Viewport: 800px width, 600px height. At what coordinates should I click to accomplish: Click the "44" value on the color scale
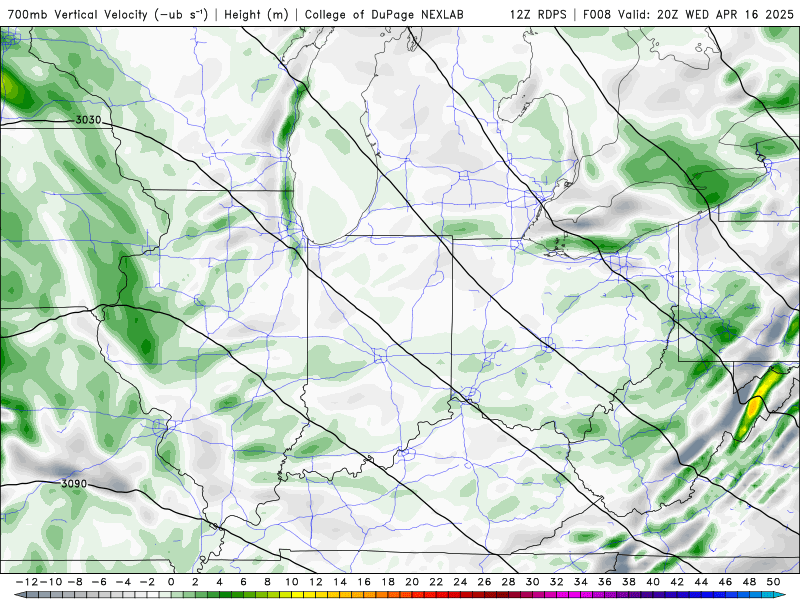[702, 582]
